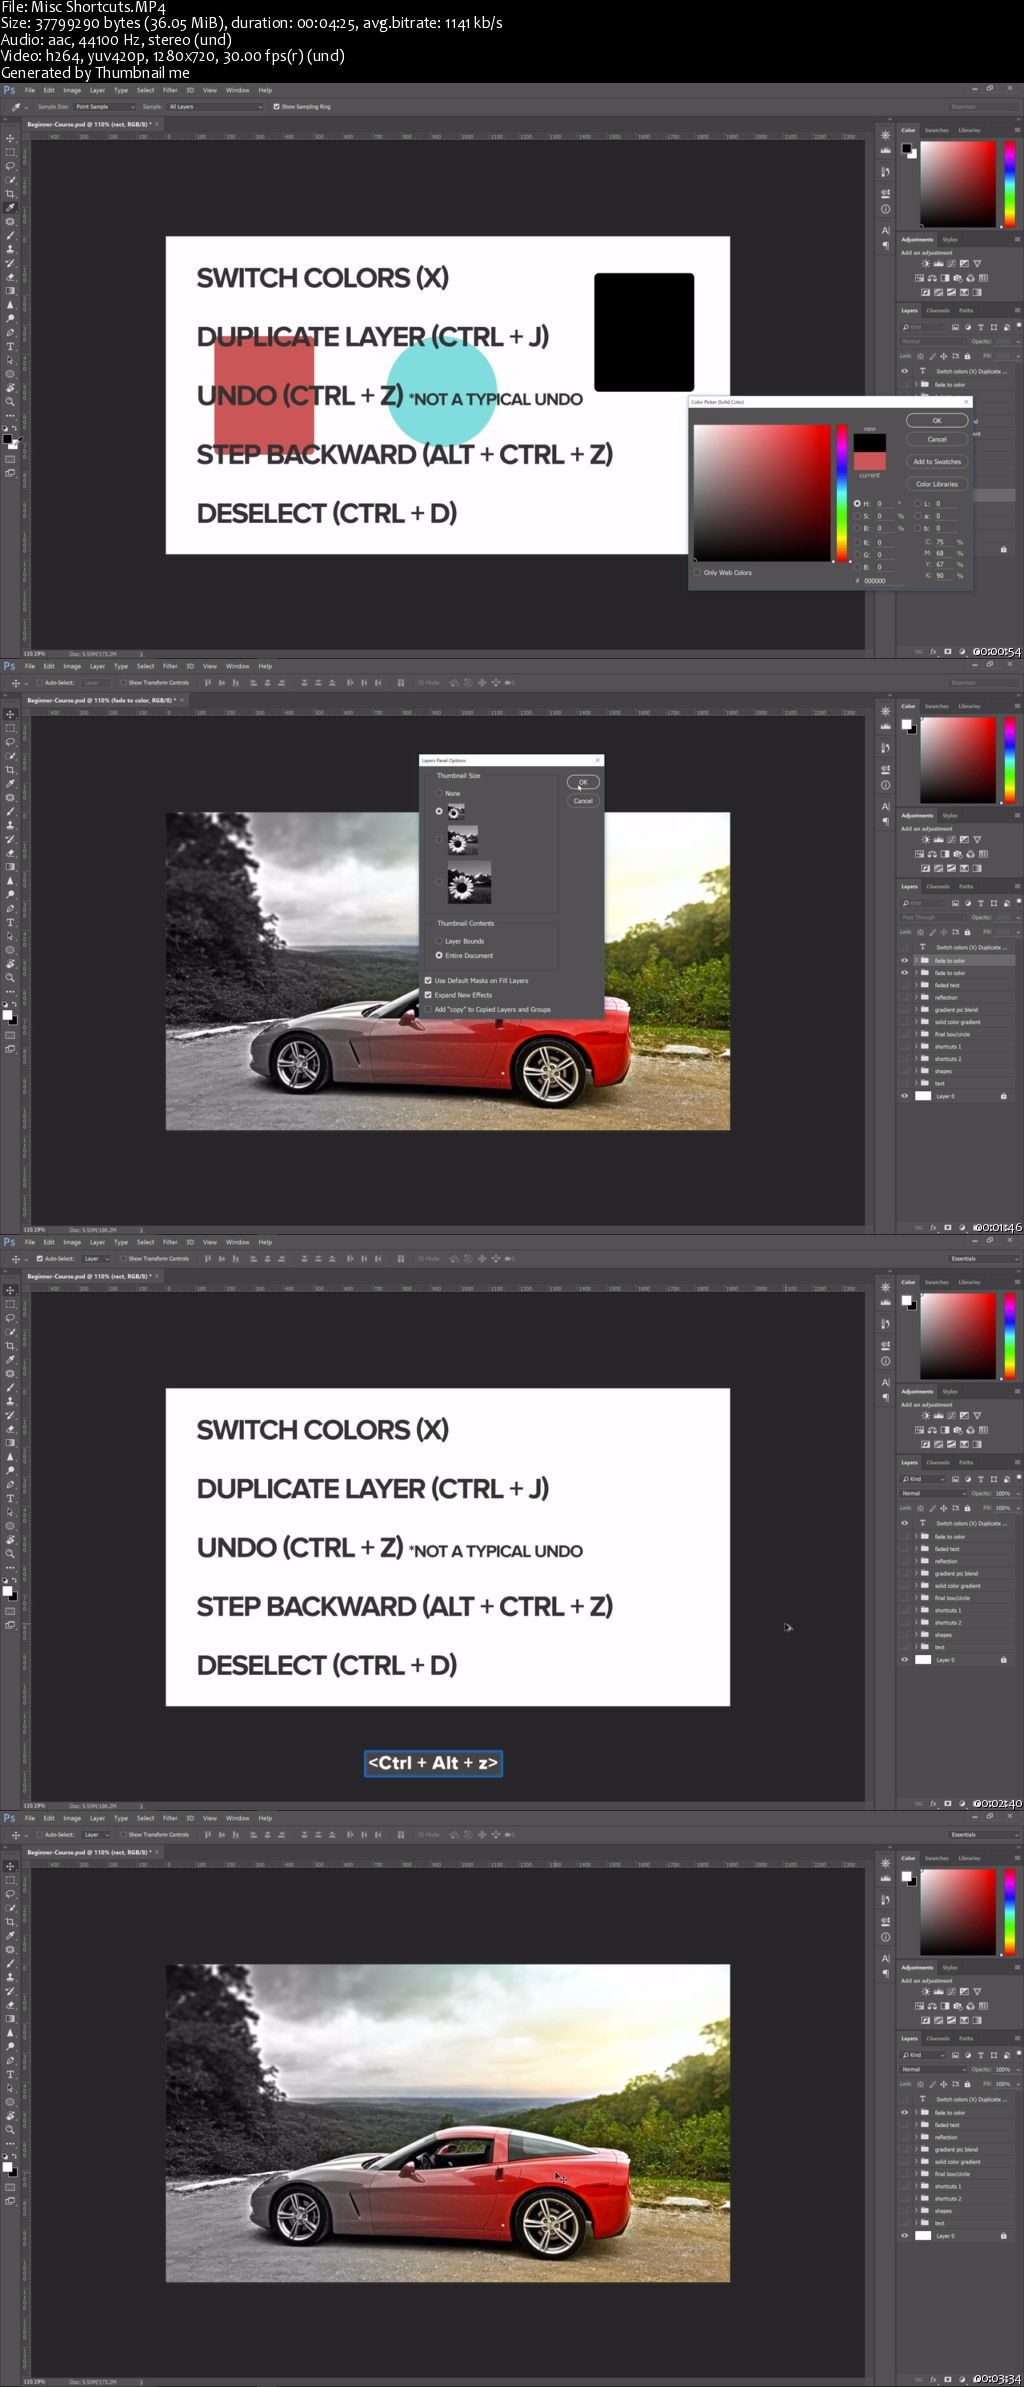1024x2387 pixels.
Task: Select the Hand tool in the 00:02:40 frame
Action: tap(10, 1539)
